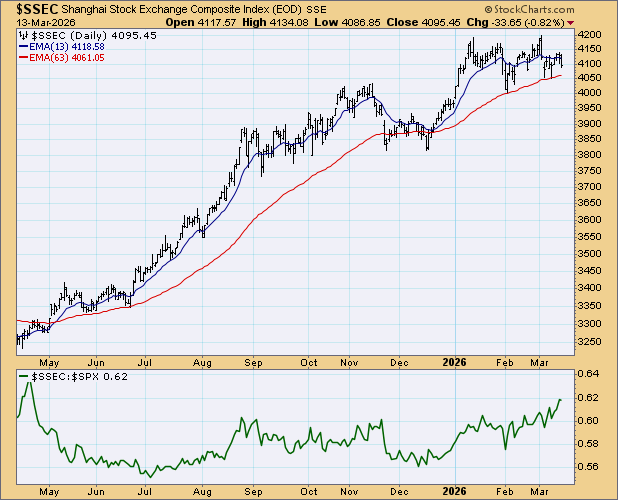The image size is (618, 500).
Task: Click the 0.64 ratio level on lower axis
Action: click(590, 375)
